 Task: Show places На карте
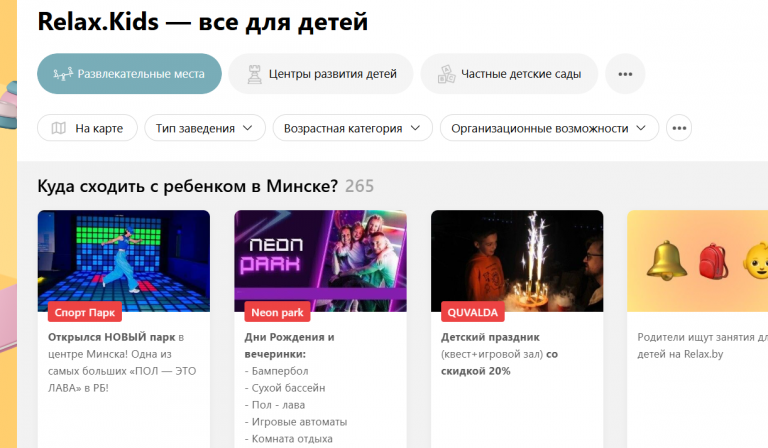87,128
